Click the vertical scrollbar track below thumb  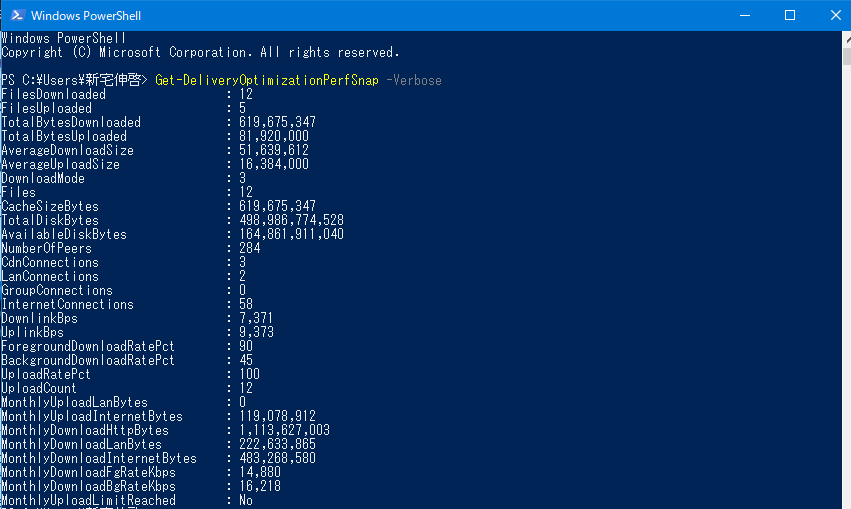(847, 288)
